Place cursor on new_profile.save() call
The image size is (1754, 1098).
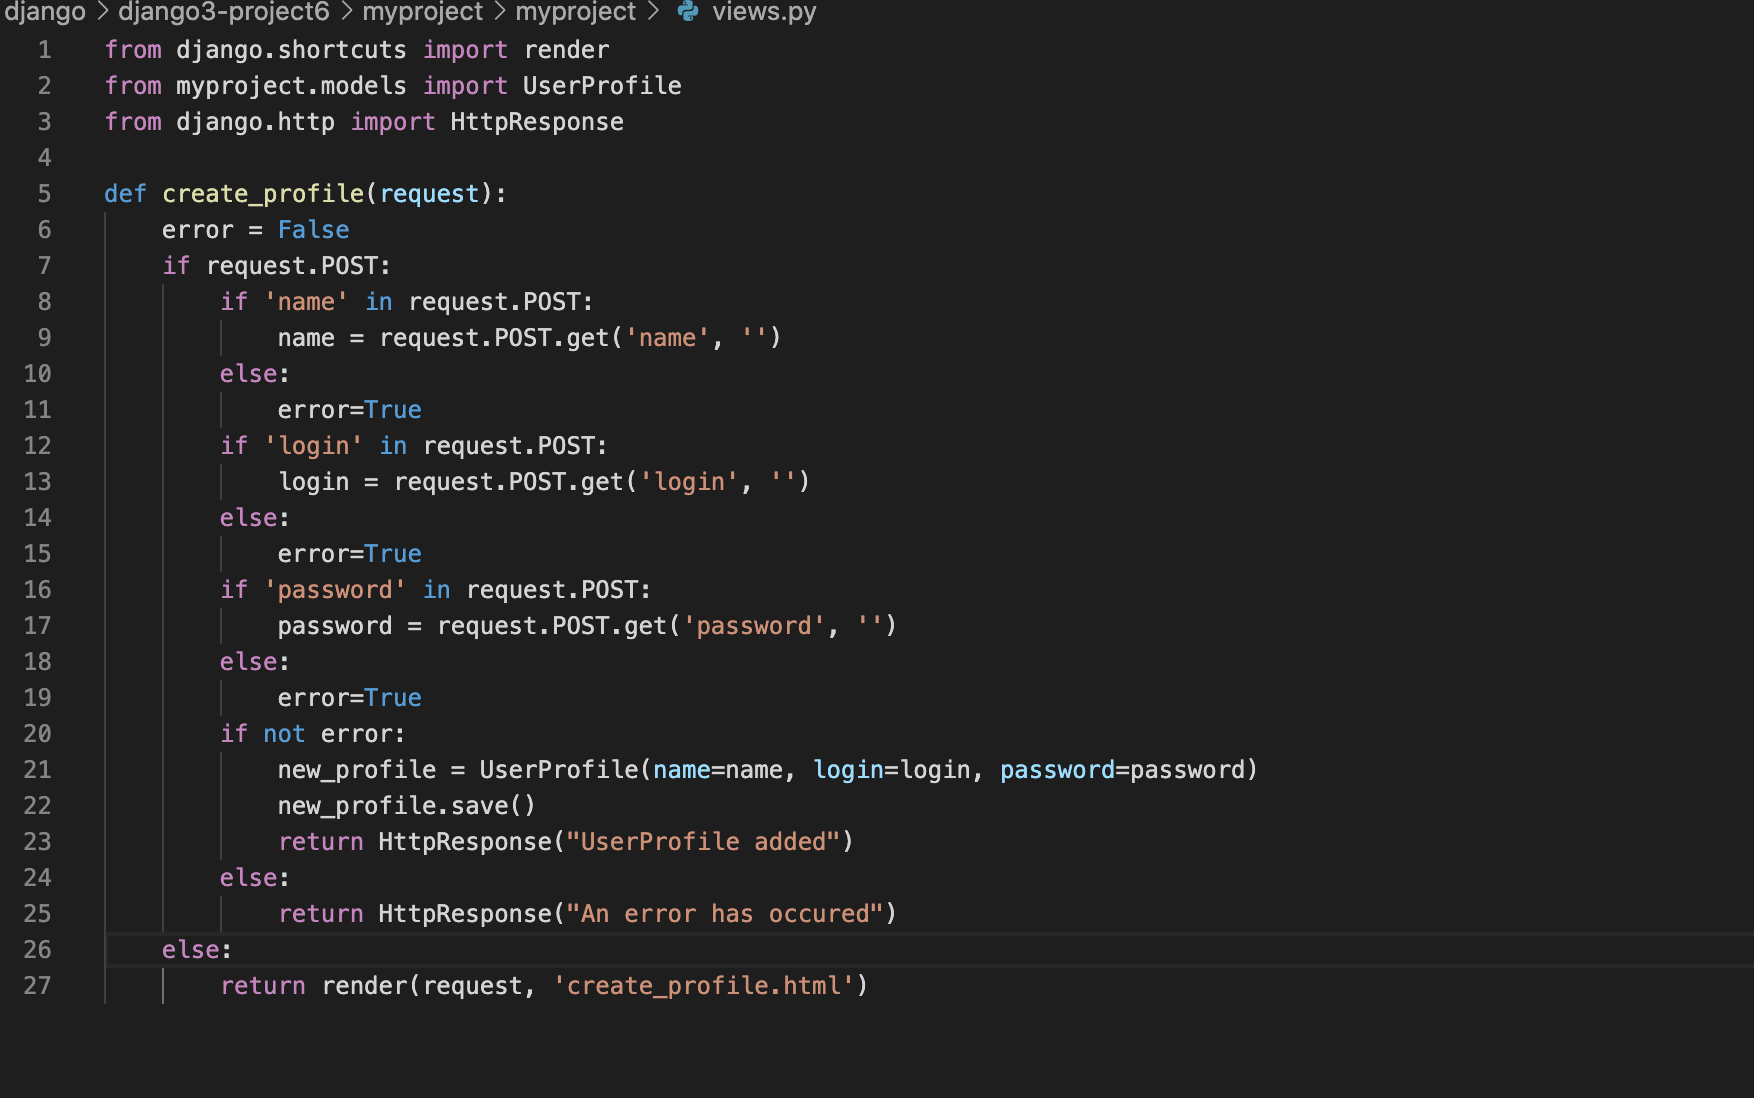point(407,806)
